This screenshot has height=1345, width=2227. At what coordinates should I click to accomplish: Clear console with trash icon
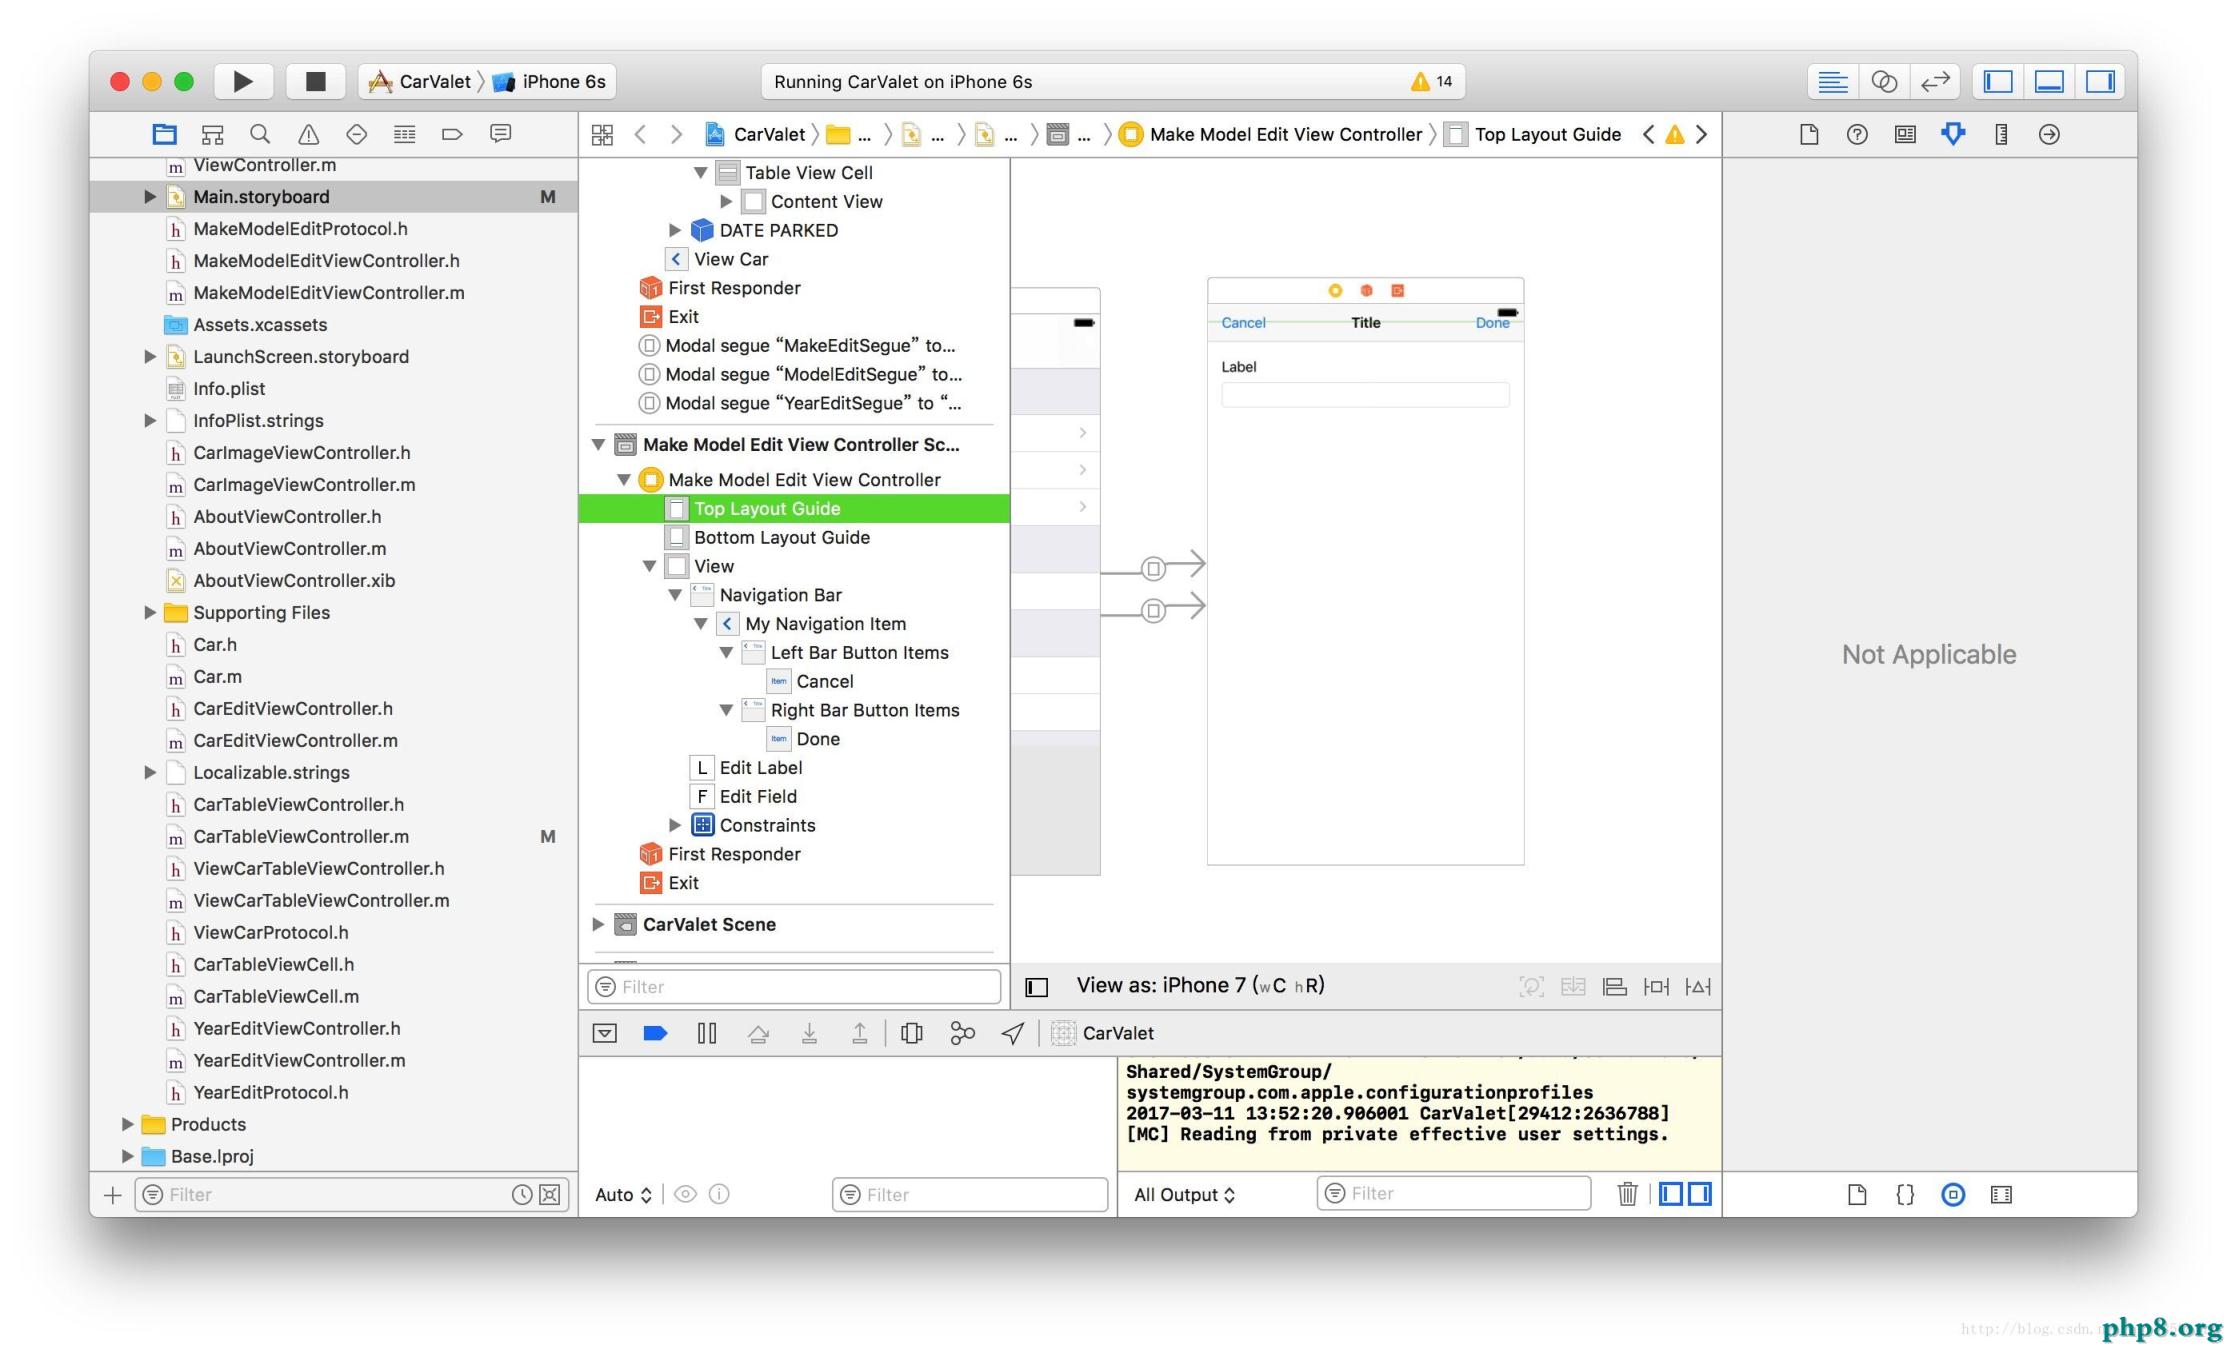(1627, 1193)
